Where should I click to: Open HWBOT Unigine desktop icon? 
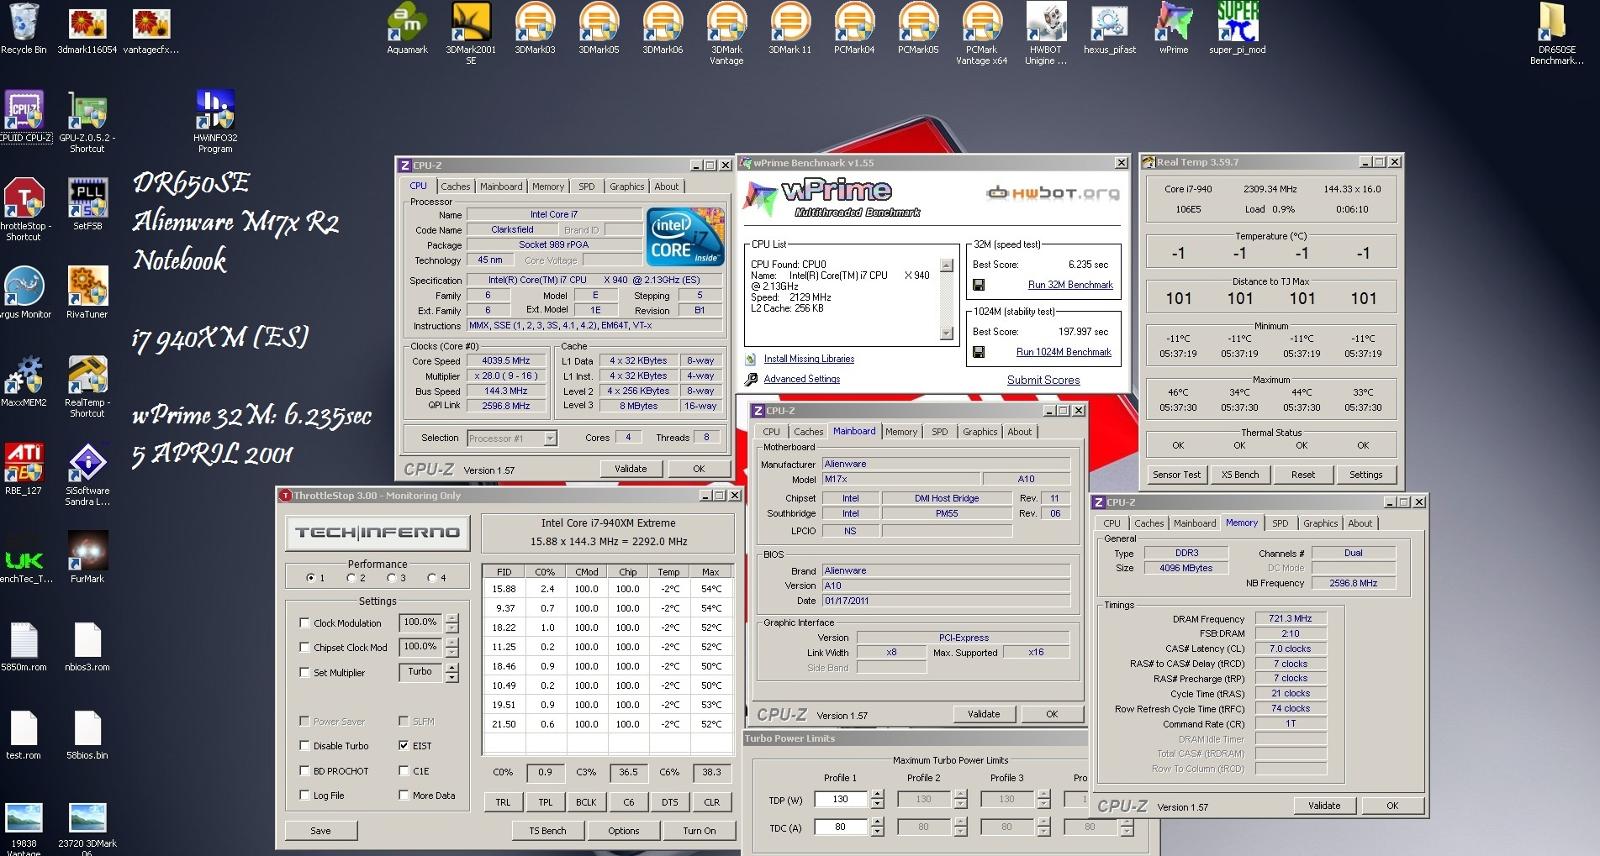tap(1046, 33)
